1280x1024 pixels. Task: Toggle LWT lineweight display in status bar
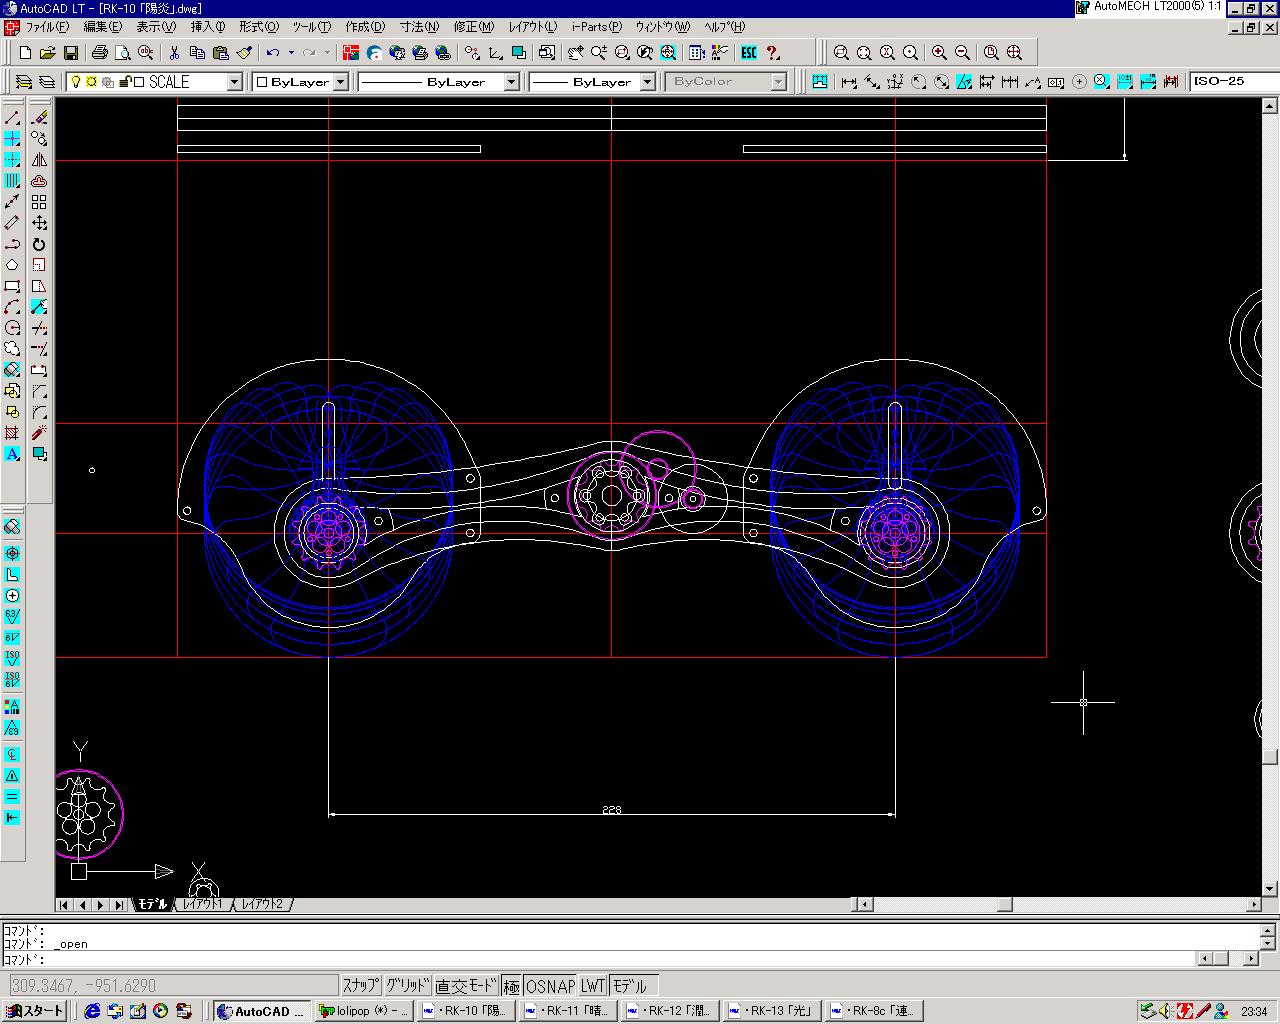coord(593,986)
